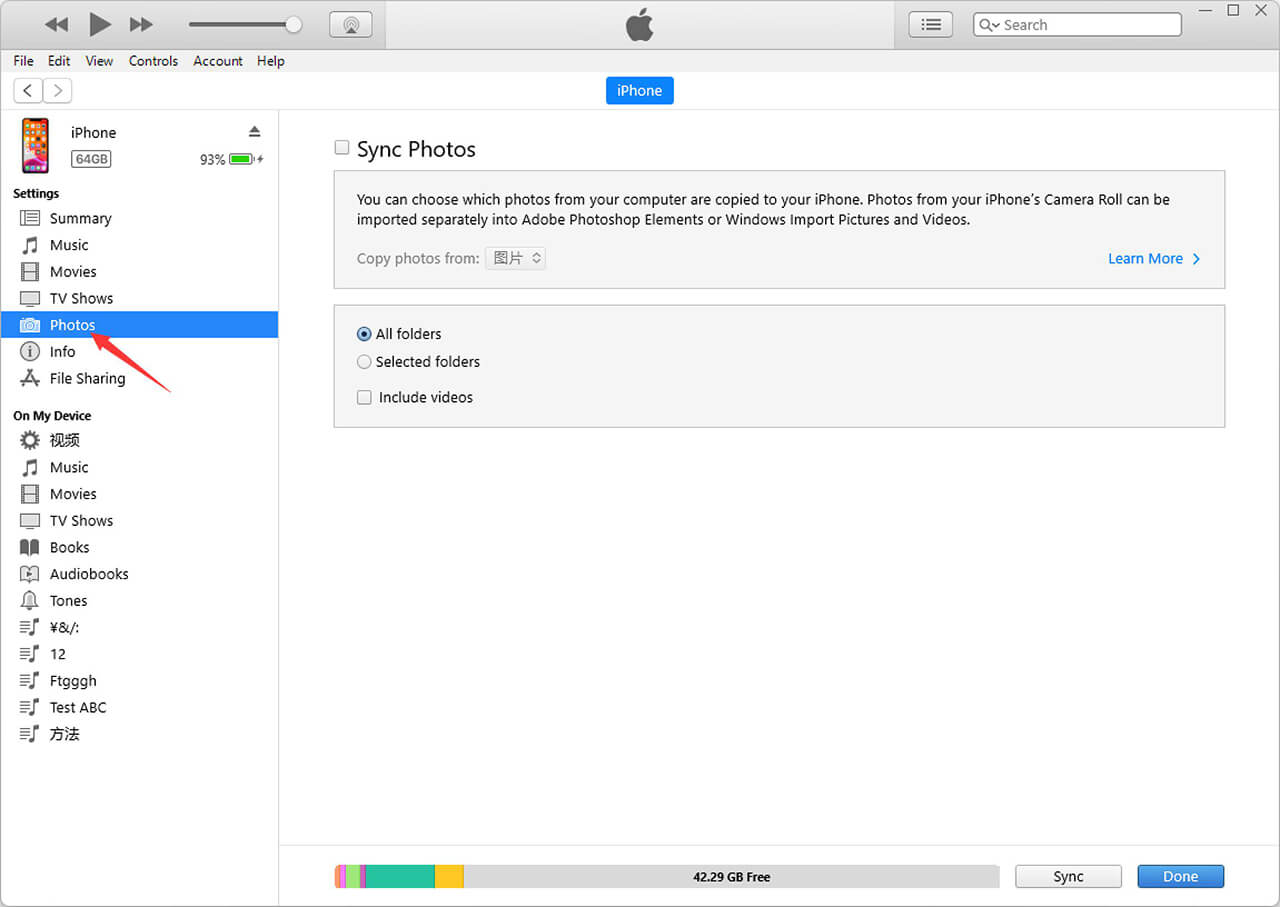Click the rewind previous track button
This screenshot has height=907, width=1280.
57,24
